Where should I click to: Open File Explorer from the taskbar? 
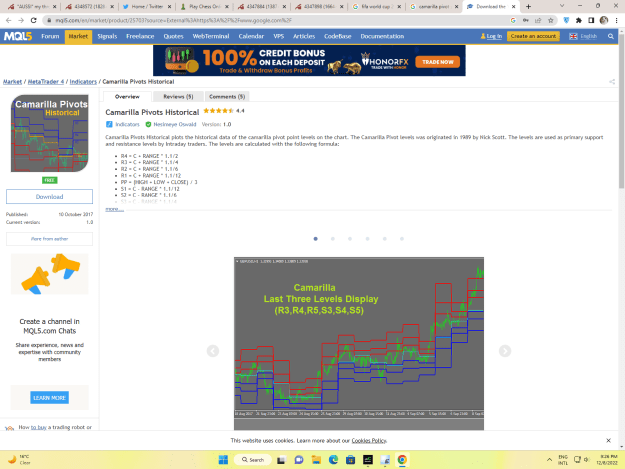pos(316,460)
